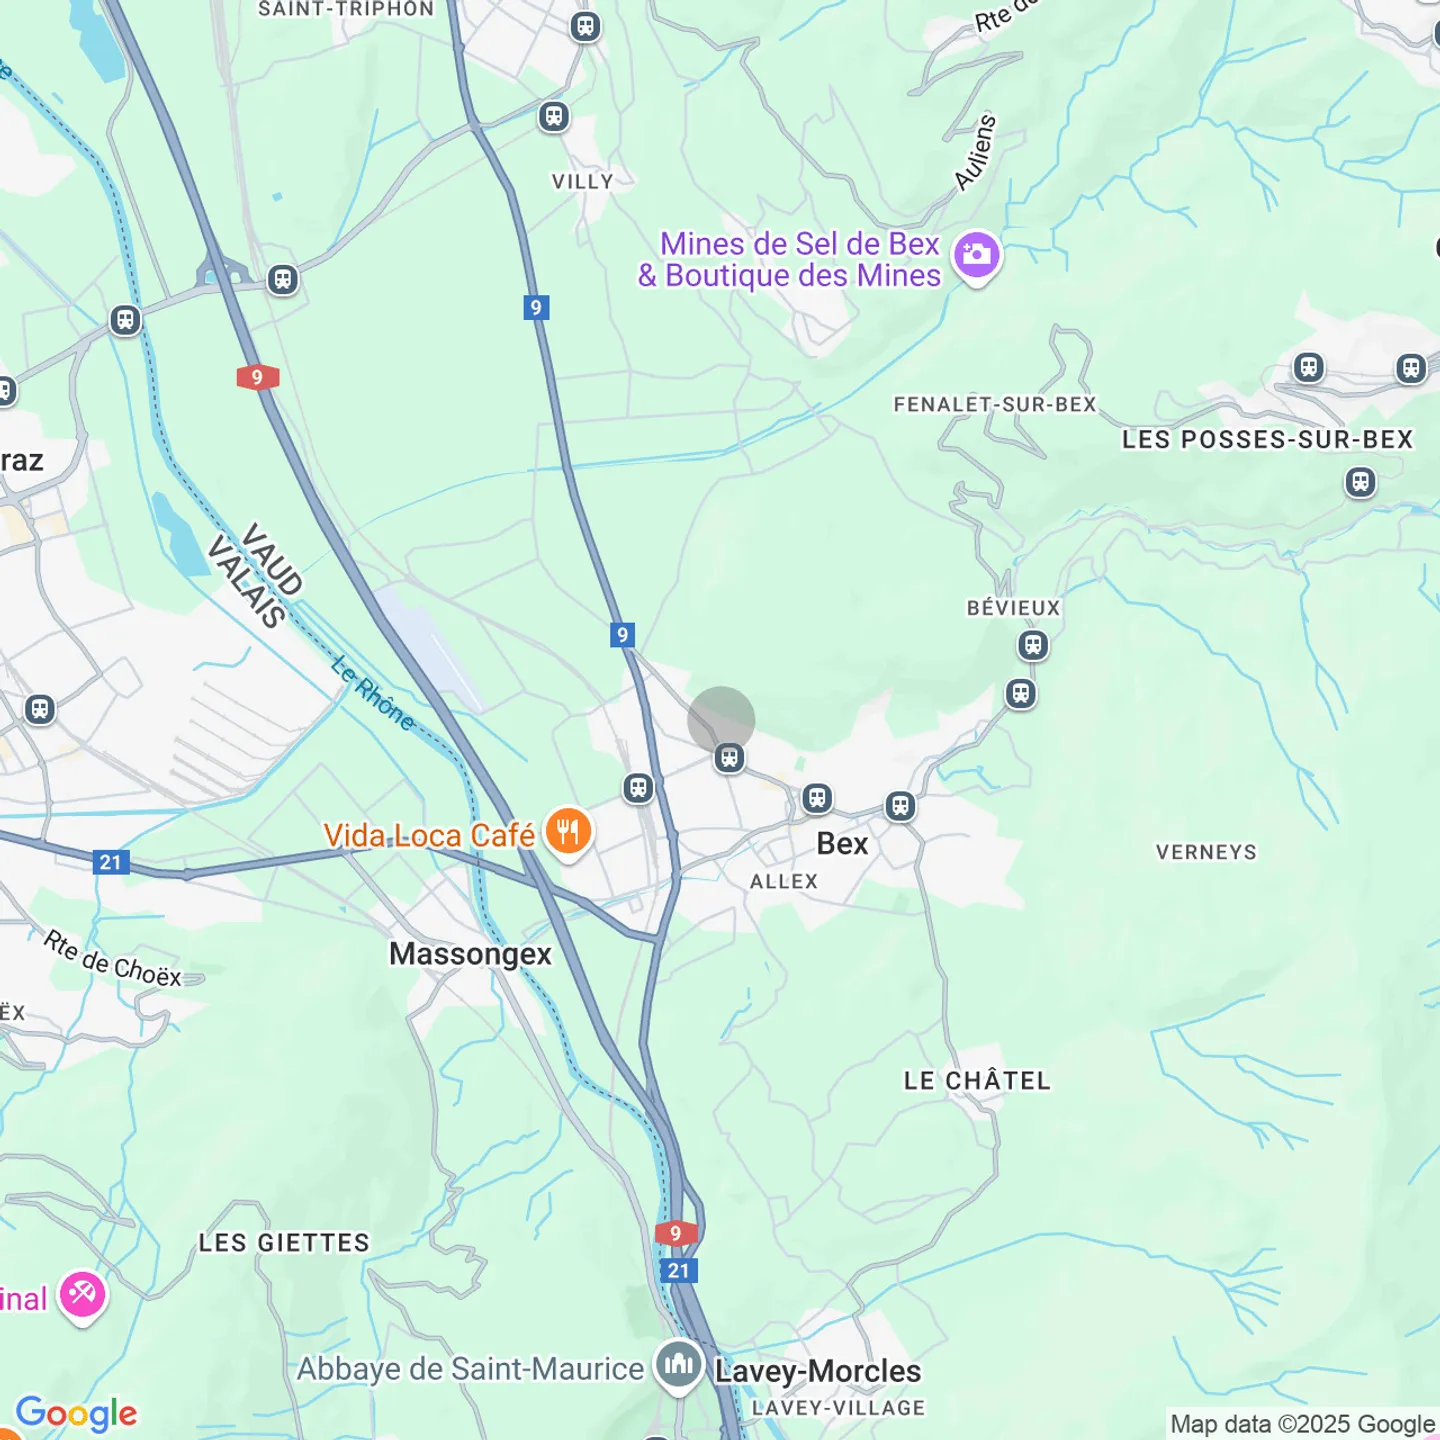
Task: Open the Vida Loca Café restaurant marker
Action: click(568, 834)
